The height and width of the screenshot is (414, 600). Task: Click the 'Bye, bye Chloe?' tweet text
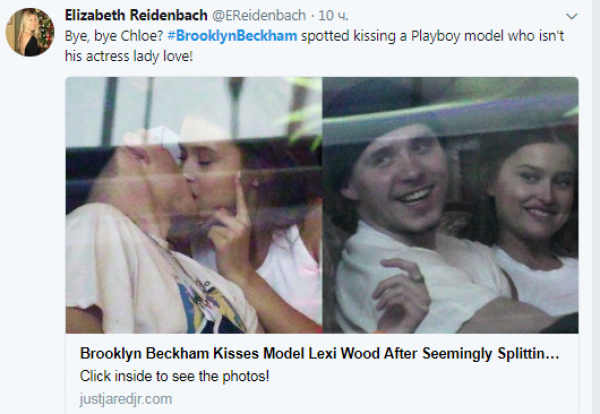(114, 36)
